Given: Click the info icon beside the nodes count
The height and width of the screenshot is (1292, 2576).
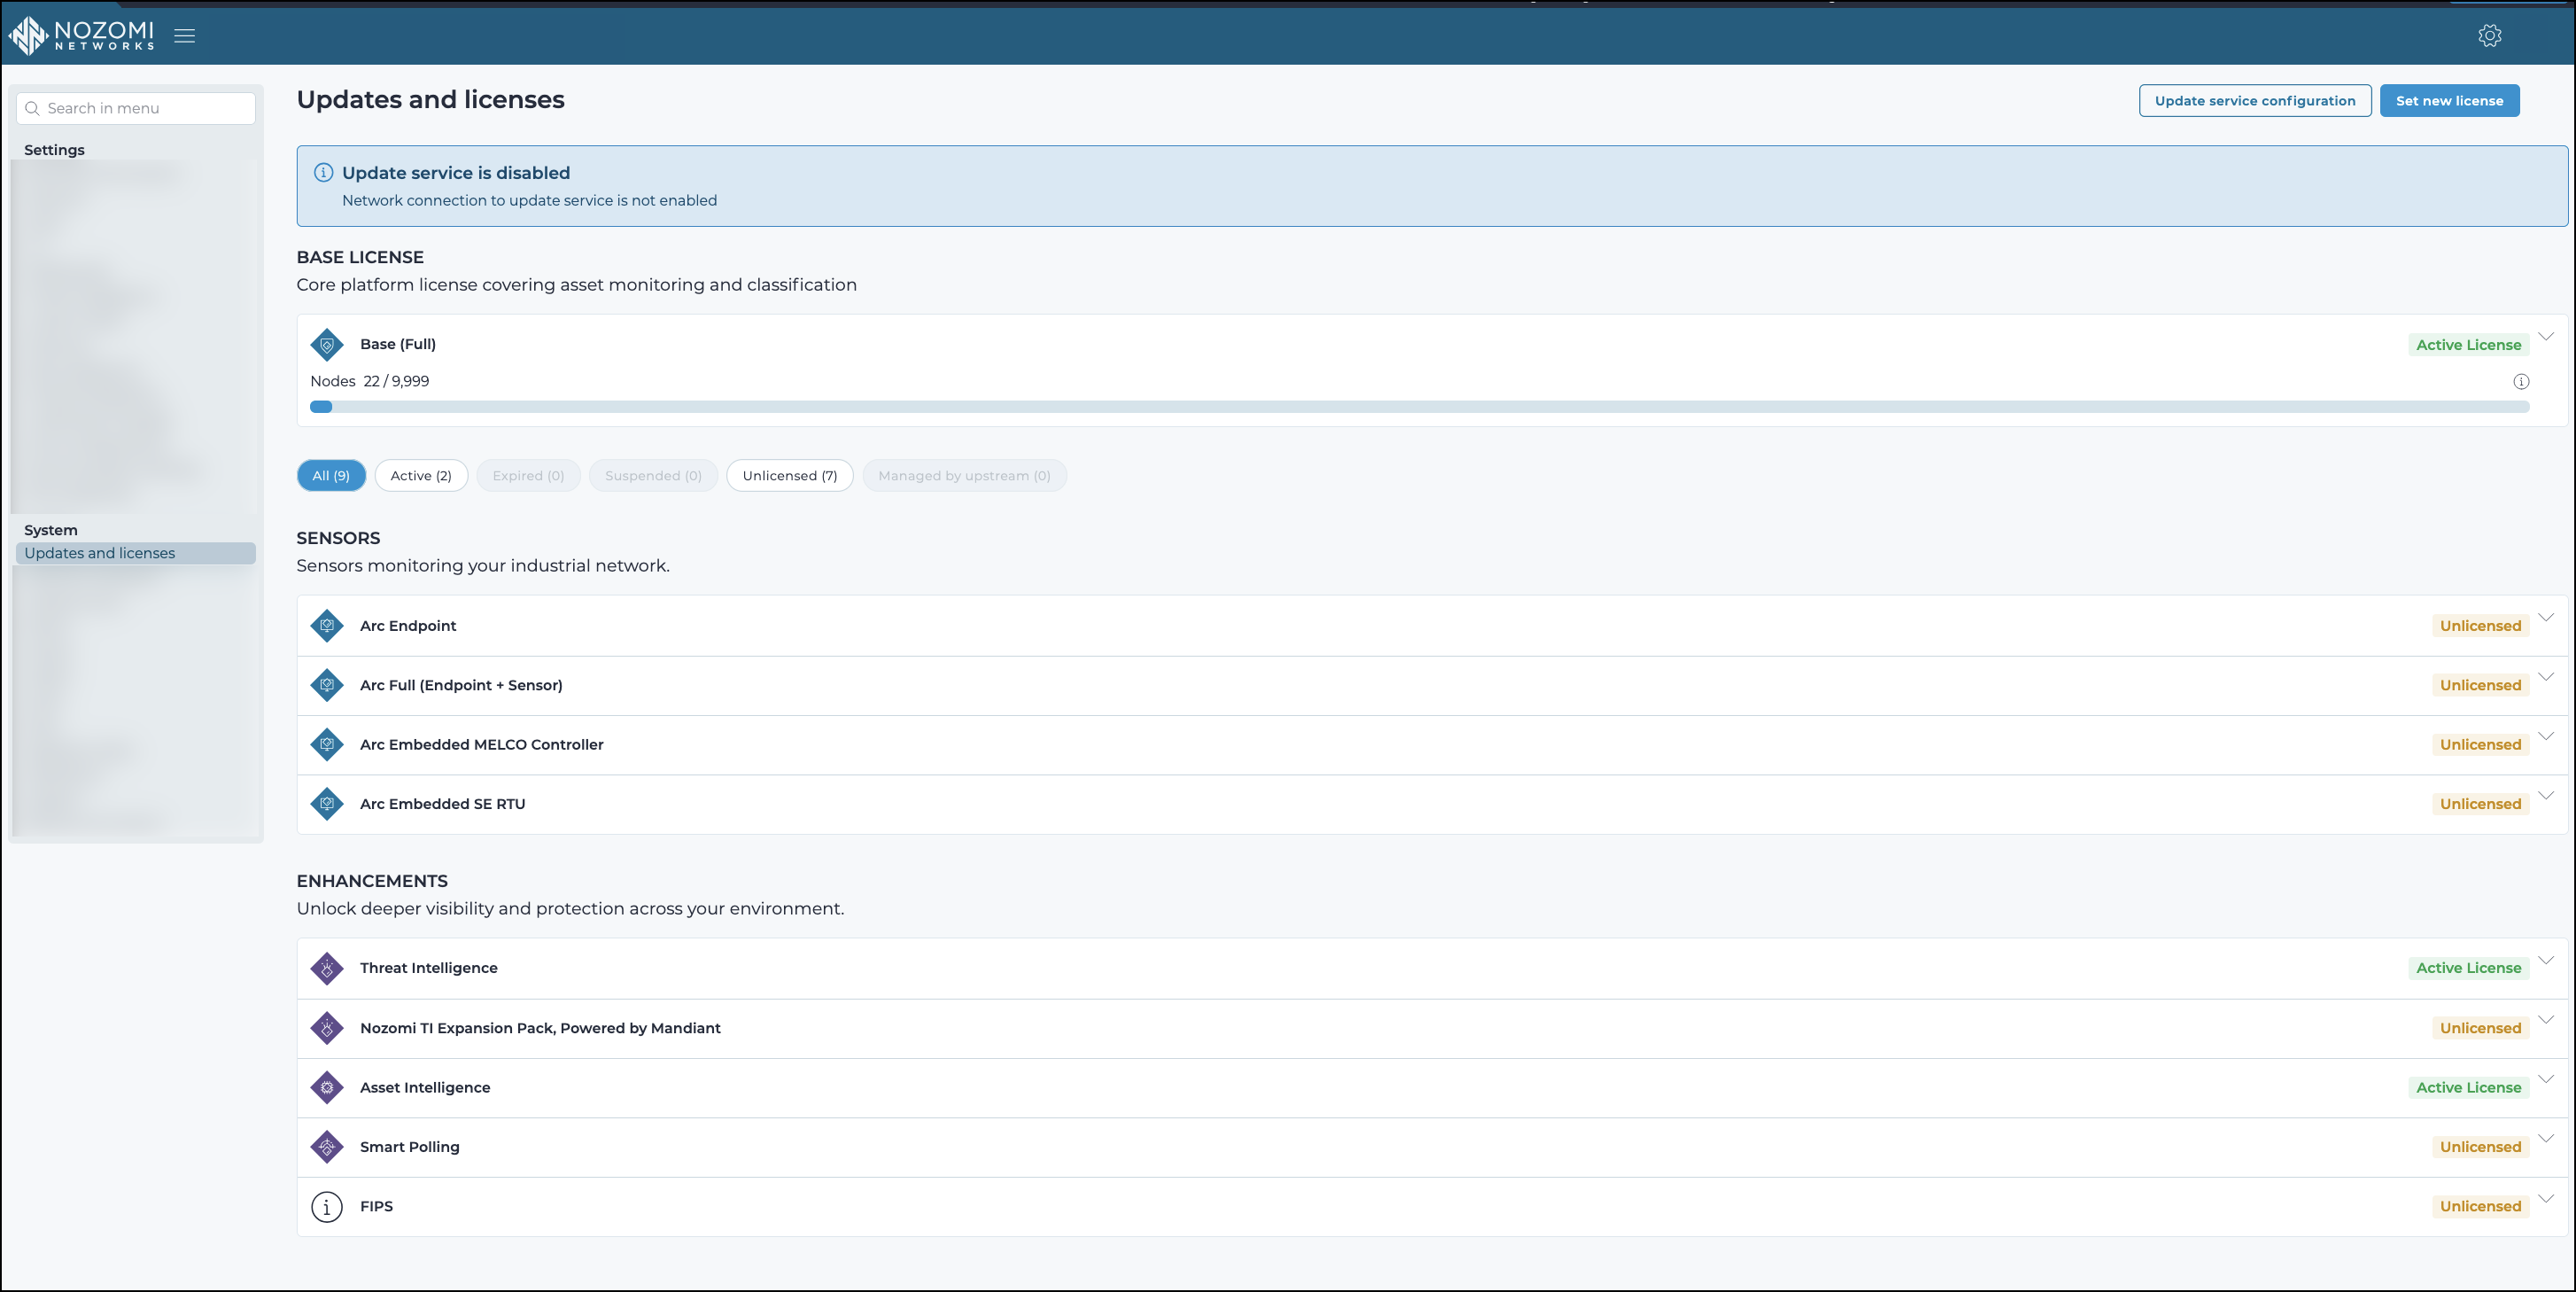Looking at the screenshot, I should pyautogui.click(x=2521, y=382).
